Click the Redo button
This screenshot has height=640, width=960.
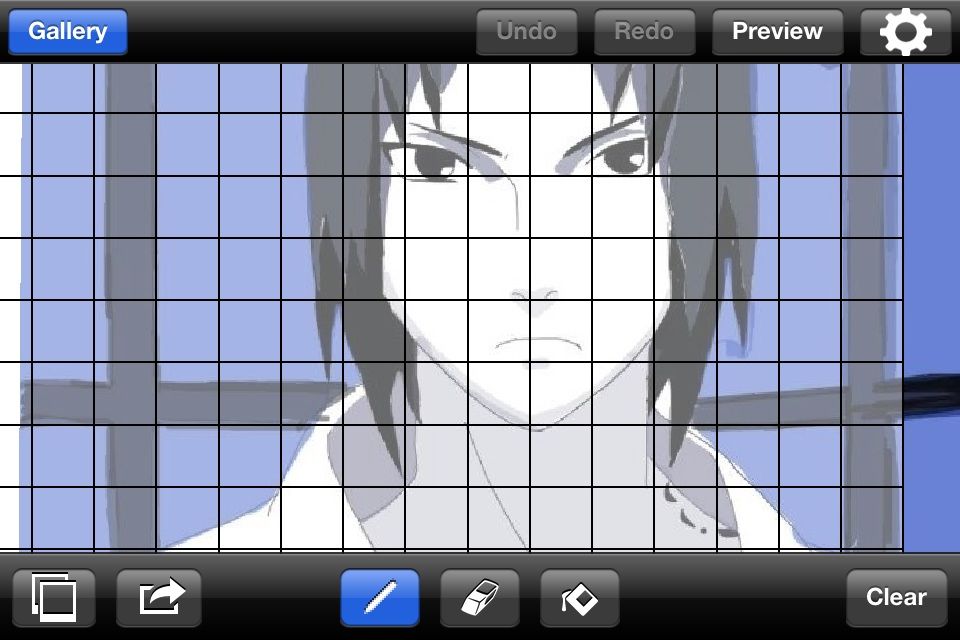pos(644,32)
